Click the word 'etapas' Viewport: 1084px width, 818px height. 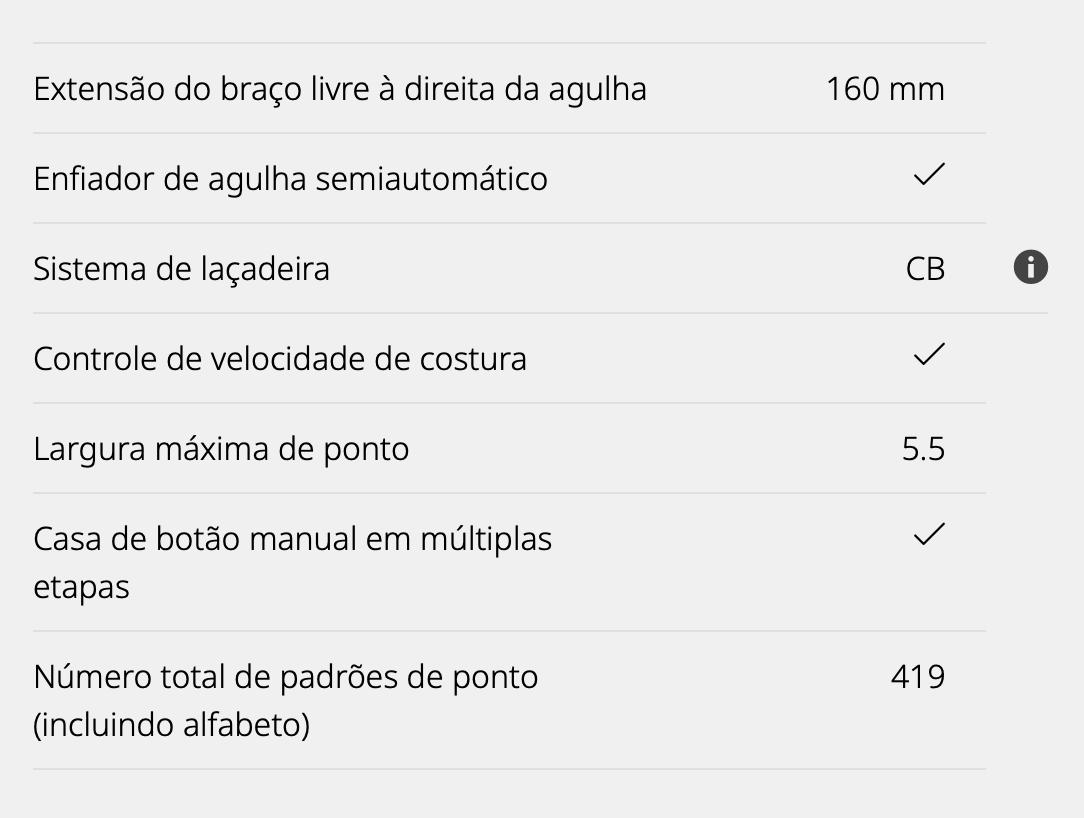coord(82,588)
